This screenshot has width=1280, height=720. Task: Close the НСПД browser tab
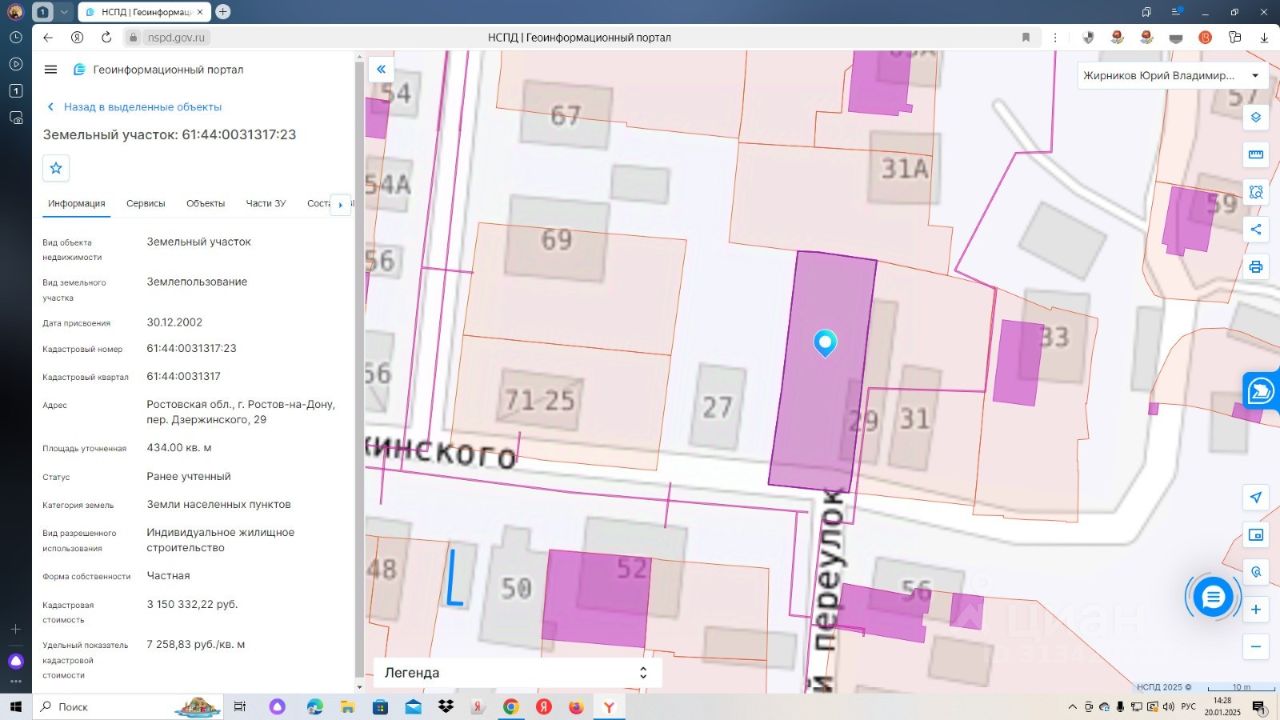point(202,12)
